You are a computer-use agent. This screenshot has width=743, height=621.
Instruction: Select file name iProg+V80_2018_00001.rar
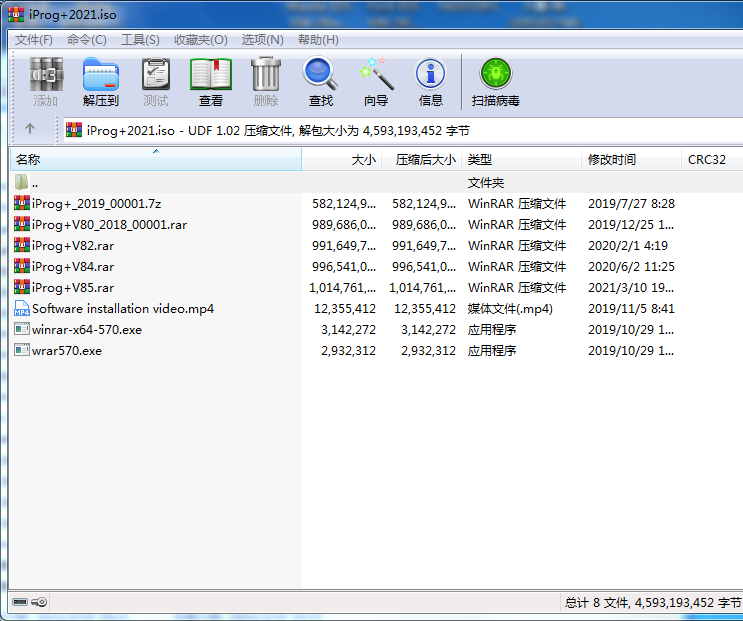pyautogui.click(x=109, y=225)
